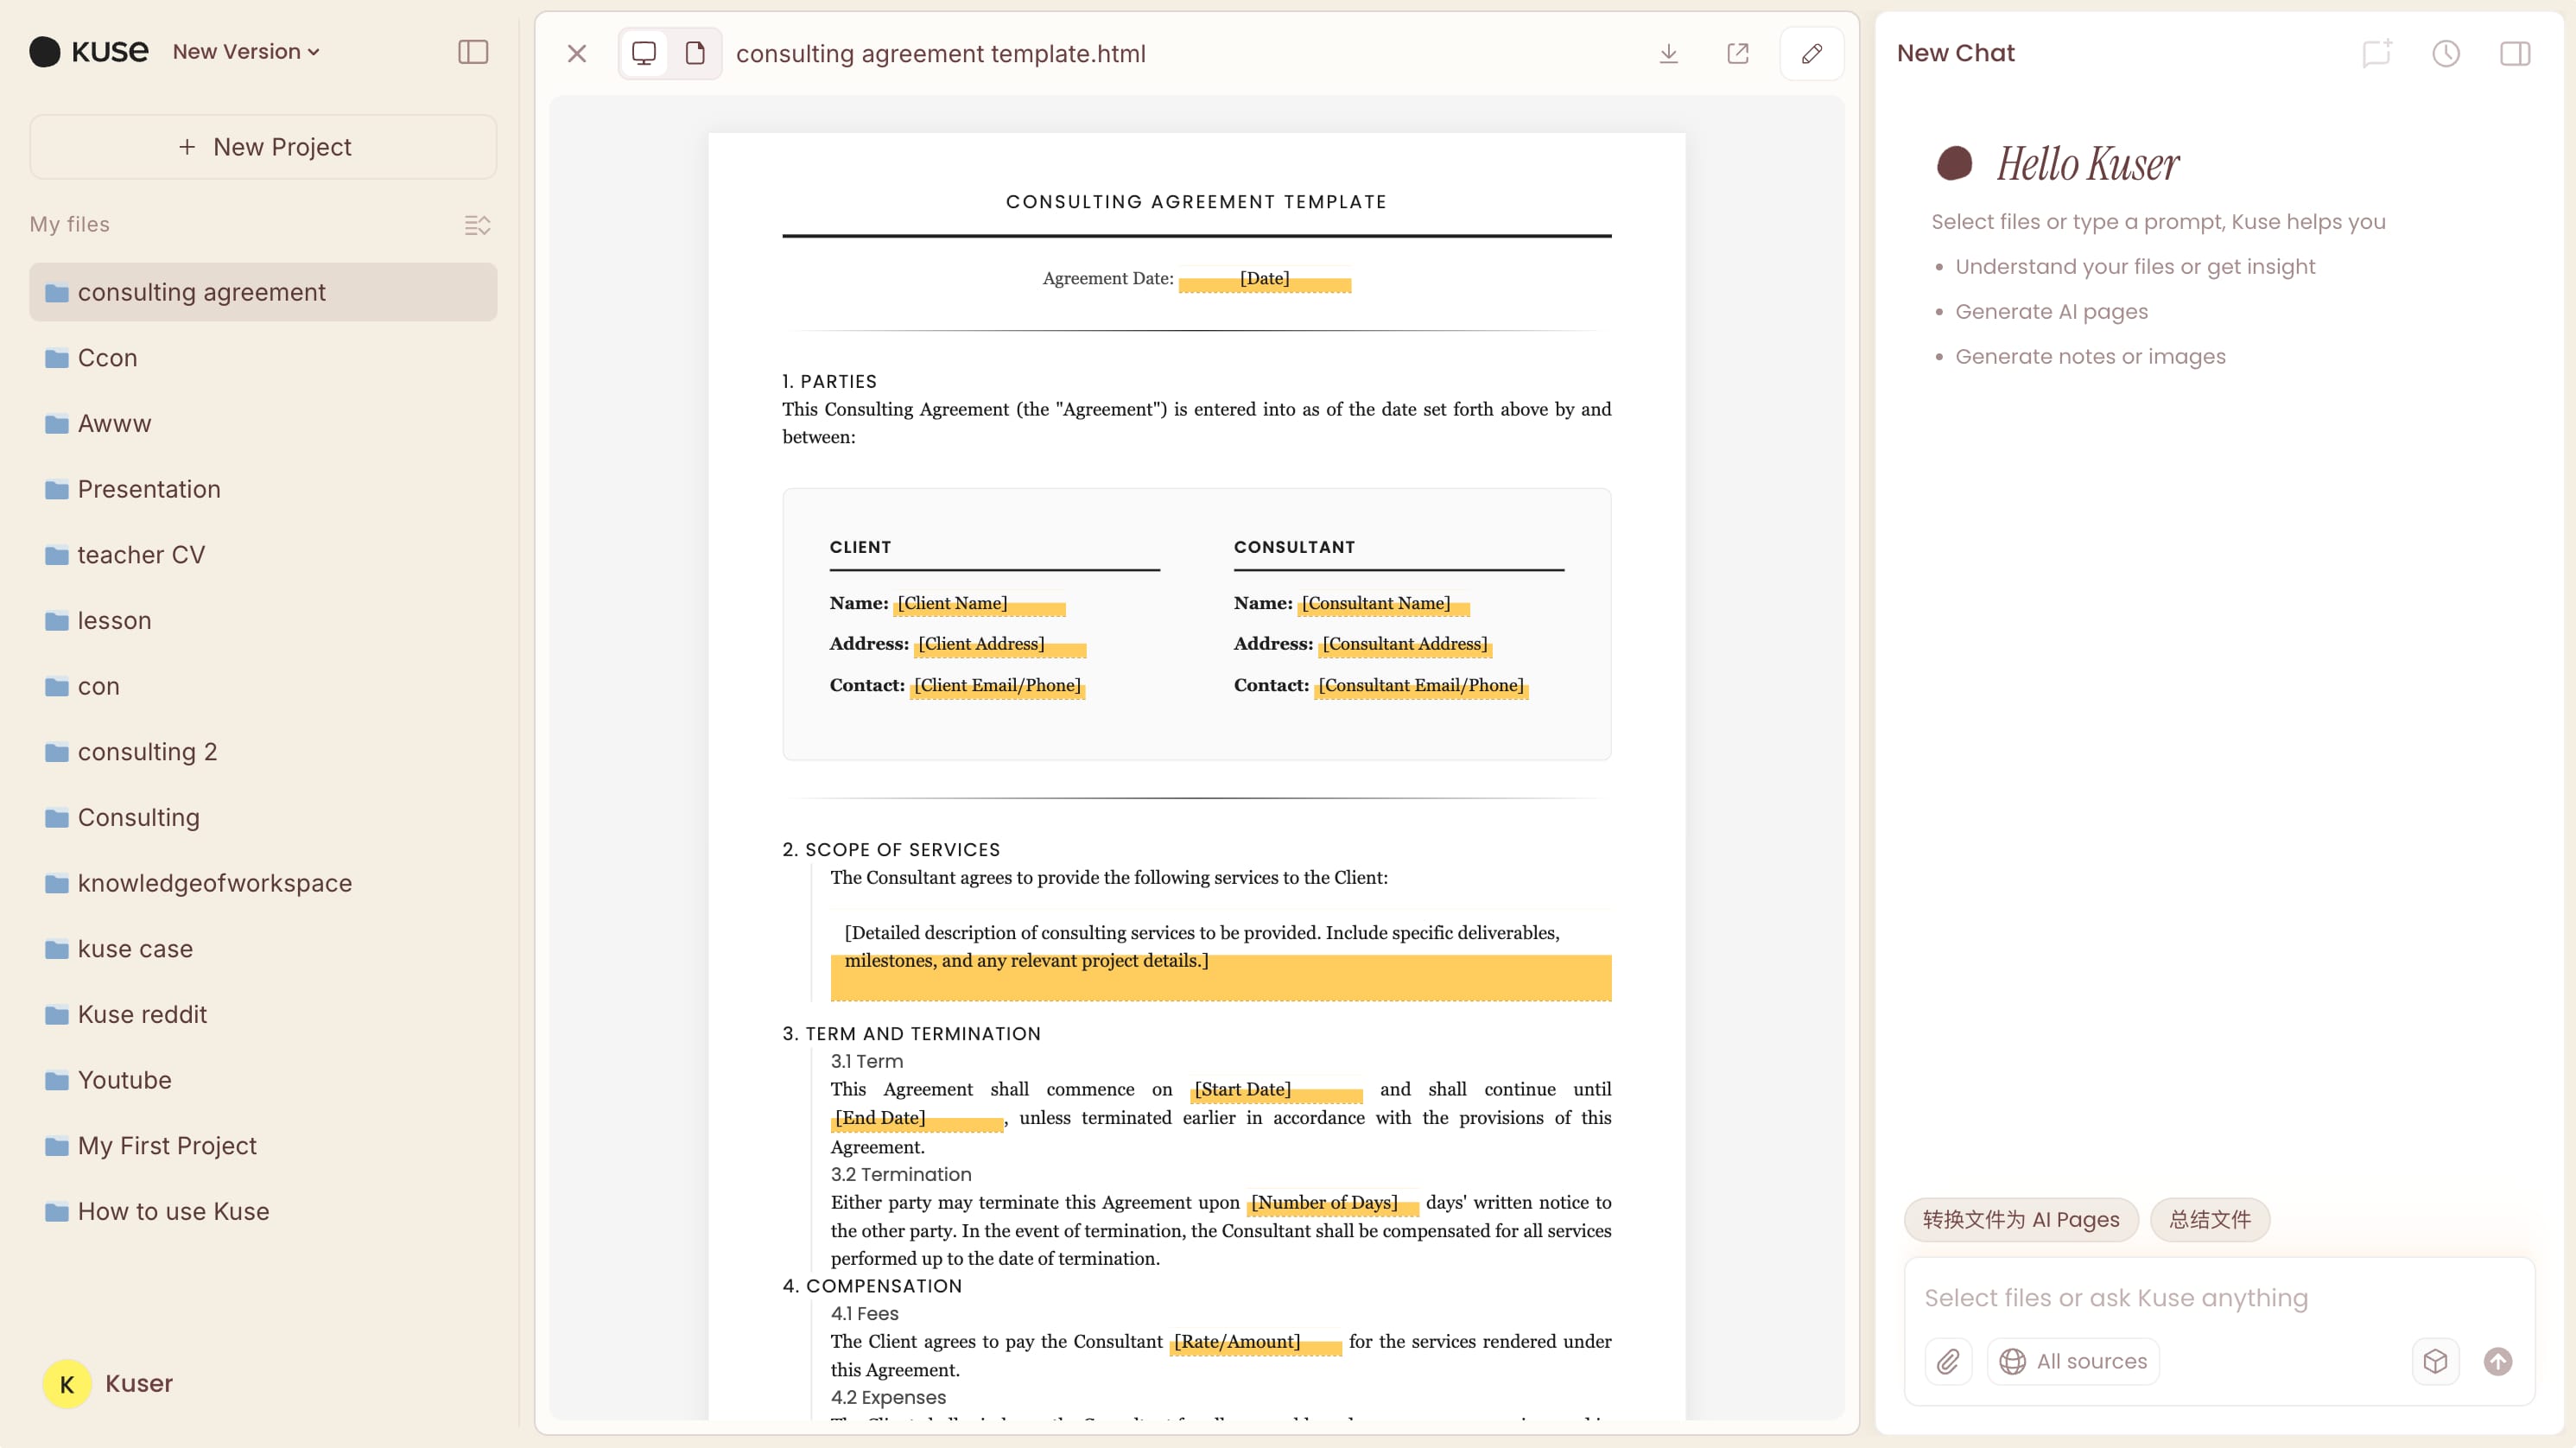Download the consulting agreement template
The height and width of the screenshot is (1448, 2576).
point(1668,53)
